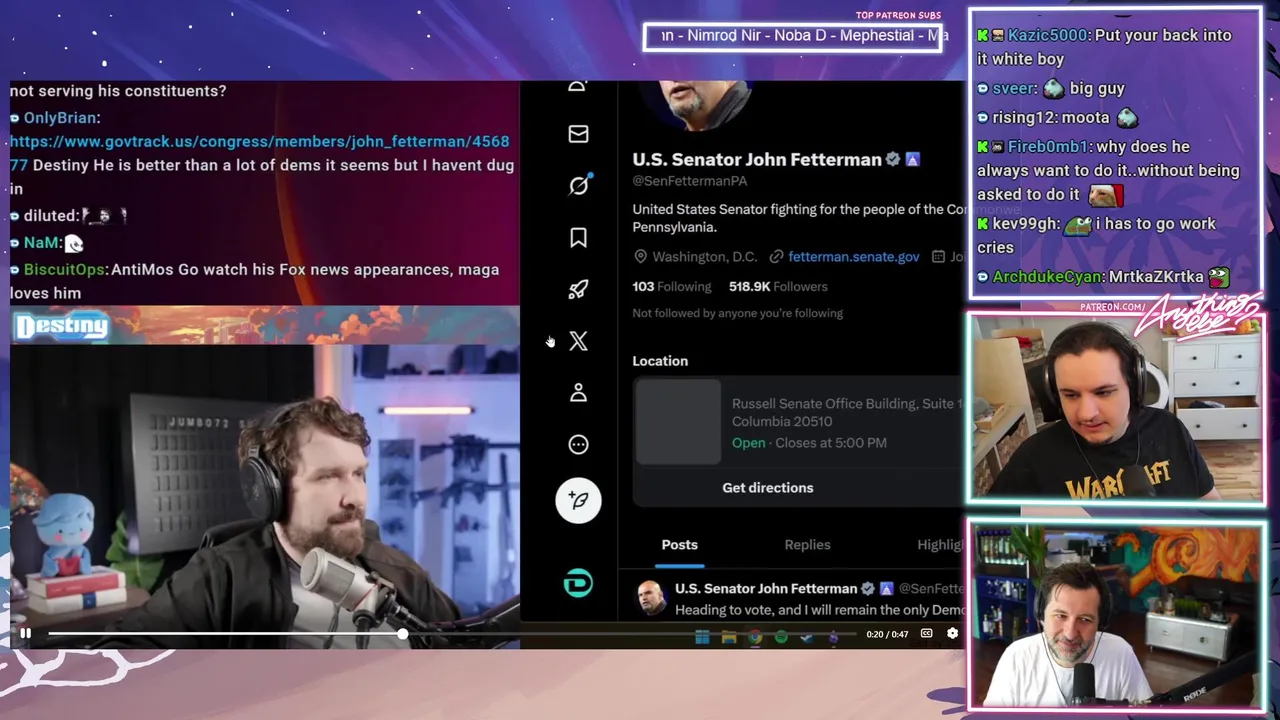Open video player settings gear

click(952, 633)
